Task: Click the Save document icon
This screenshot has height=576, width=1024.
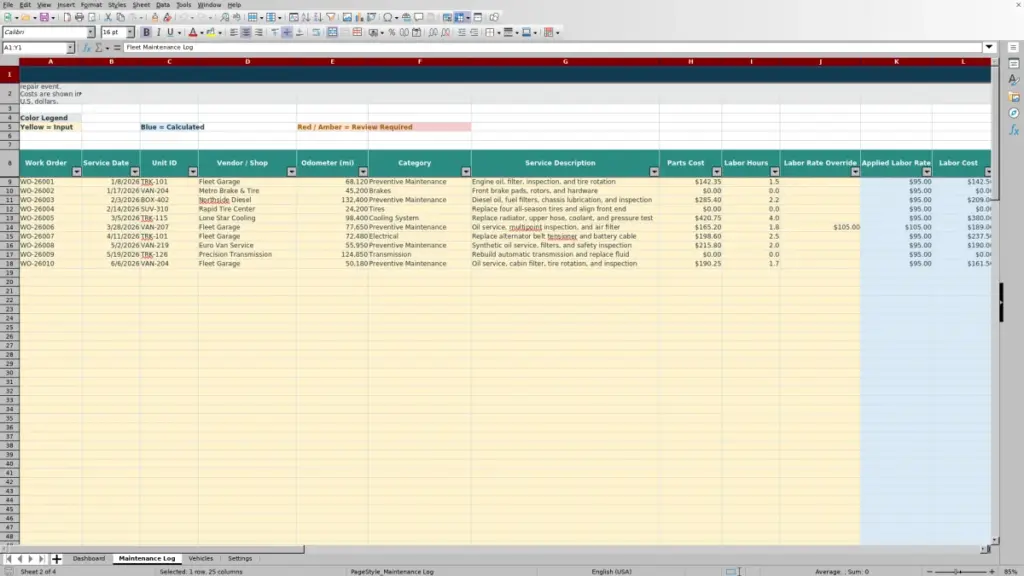Action: [44, 18]
